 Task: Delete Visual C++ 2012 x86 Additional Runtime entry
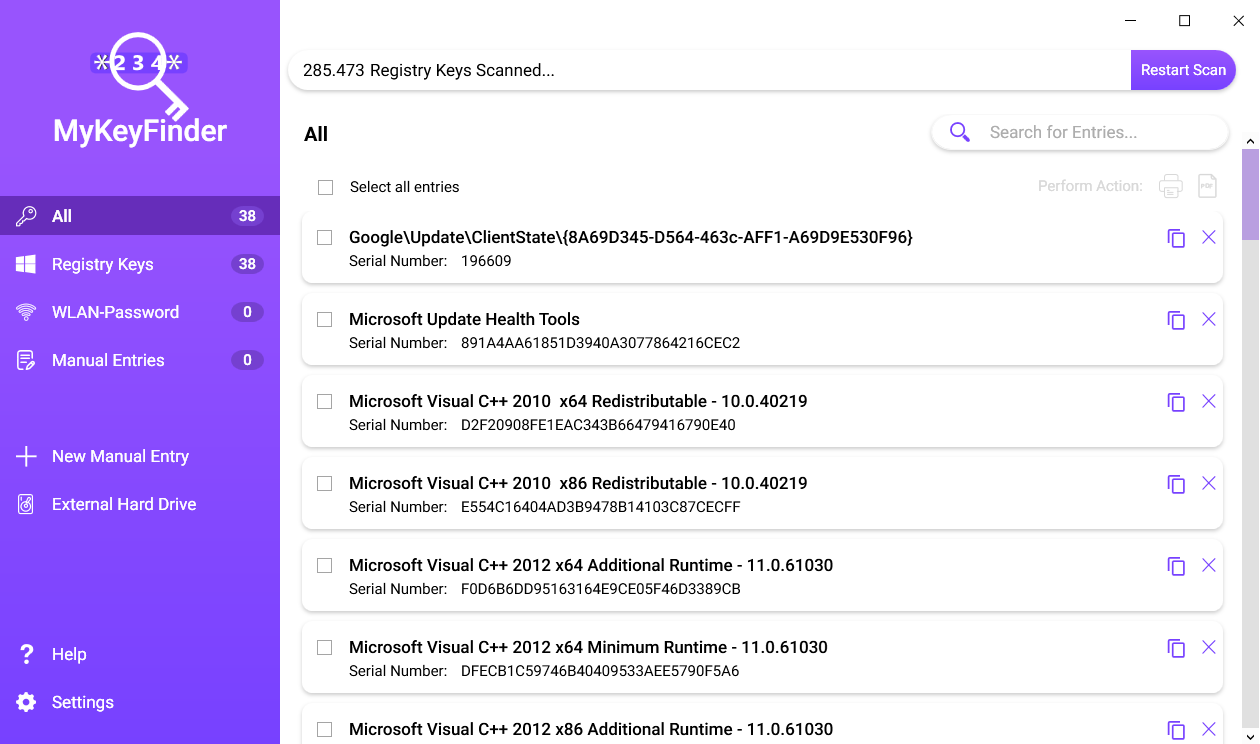tap(1208, 729)
